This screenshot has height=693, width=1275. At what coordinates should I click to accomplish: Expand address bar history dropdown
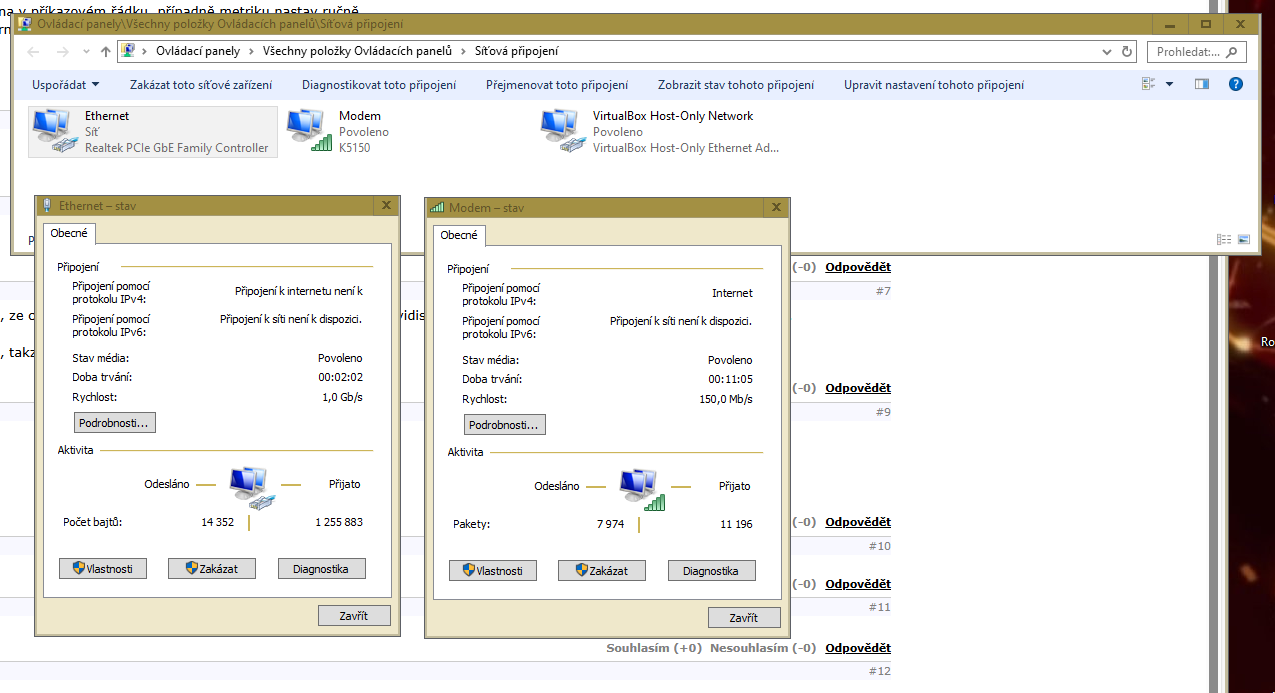(x=1106, y=51)
